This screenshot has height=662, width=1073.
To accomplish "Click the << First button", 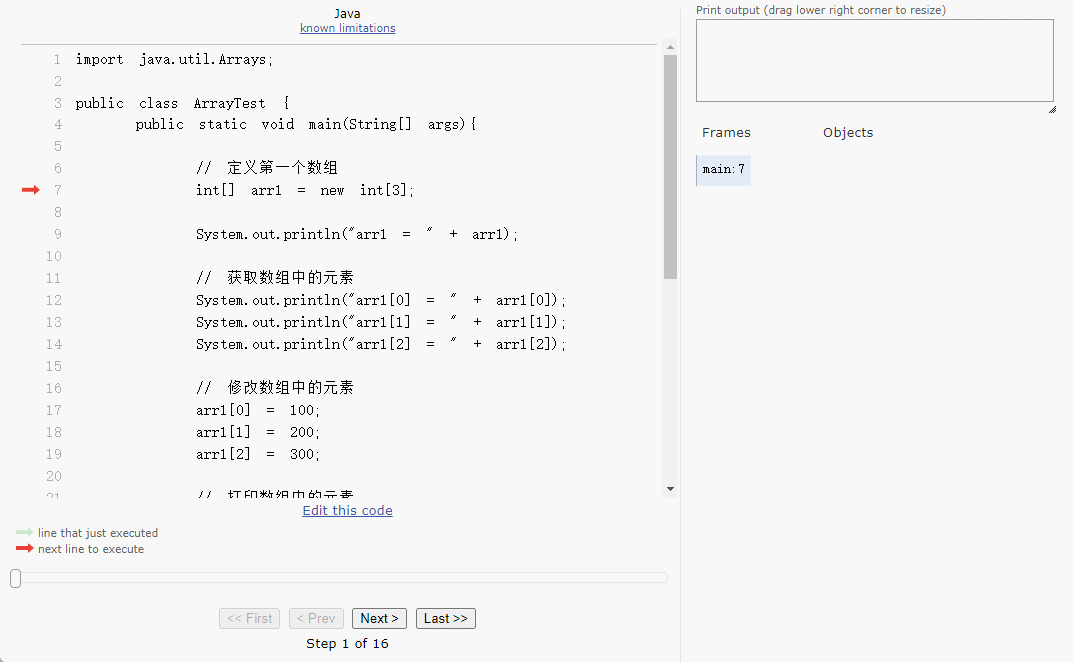I will (249, 619).
